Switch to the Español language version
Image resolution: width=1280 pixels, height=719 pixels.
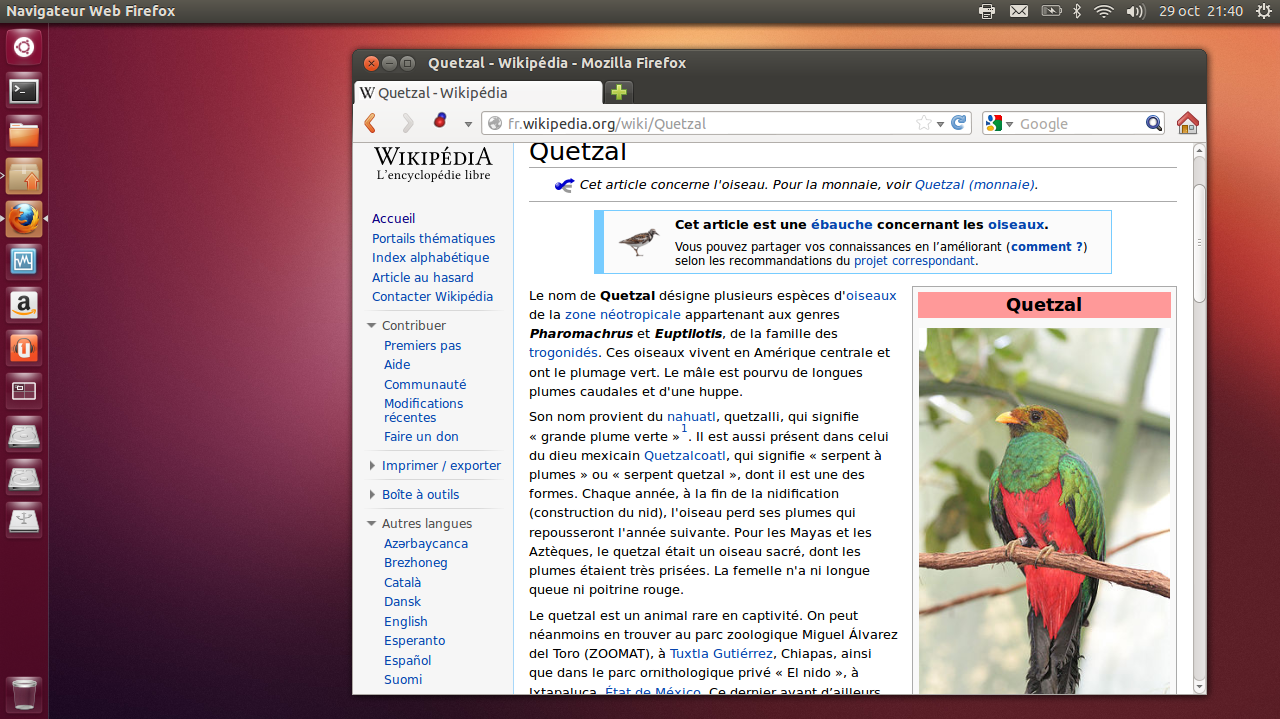(x=407, y=660)
